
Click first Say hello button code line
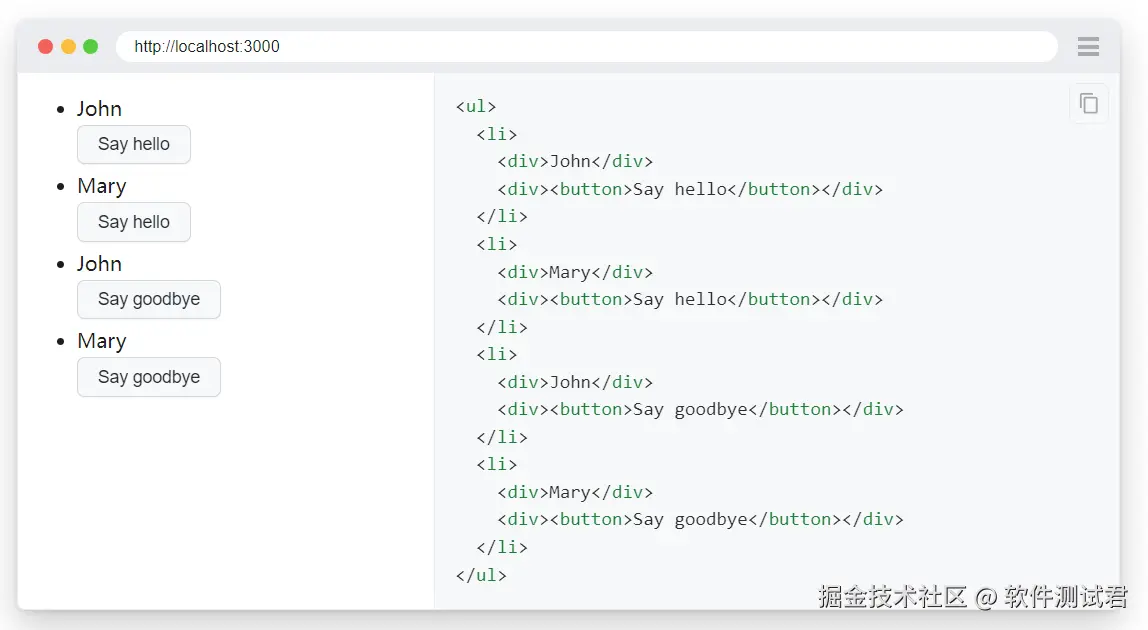click(690, 189)
